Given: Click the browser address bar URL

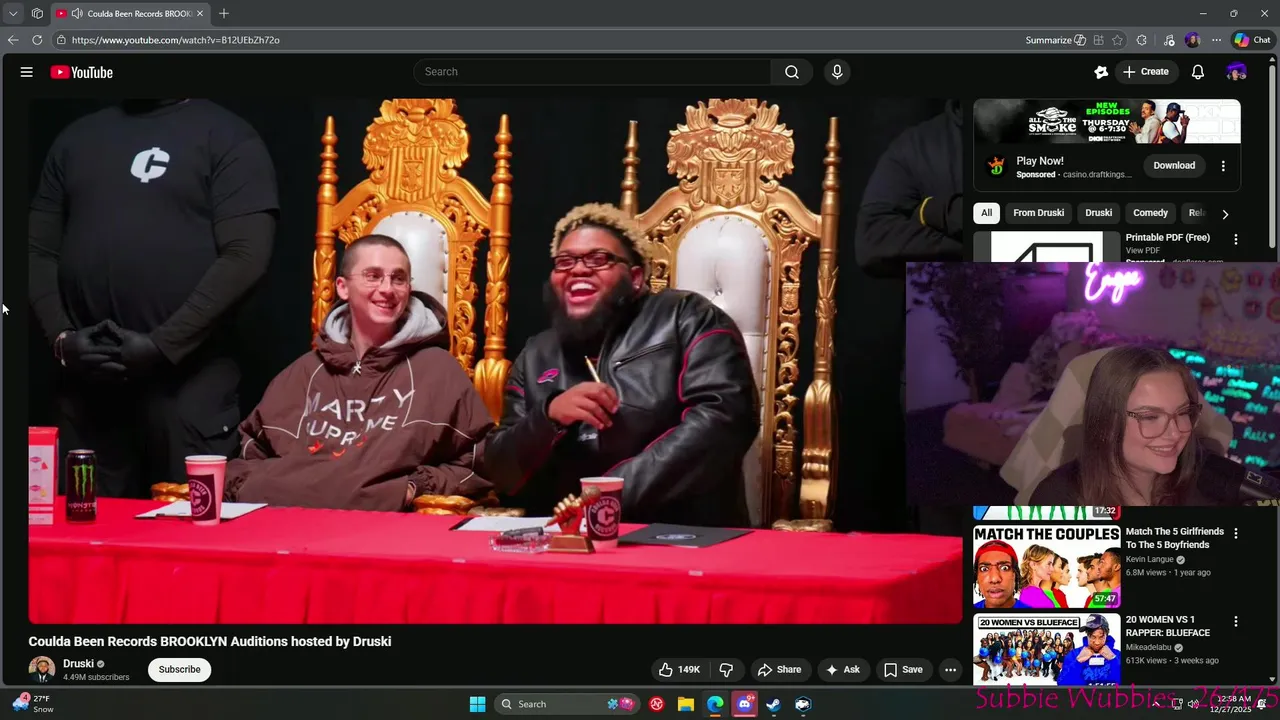Looking at the screenshot, I should click(176, 40).
